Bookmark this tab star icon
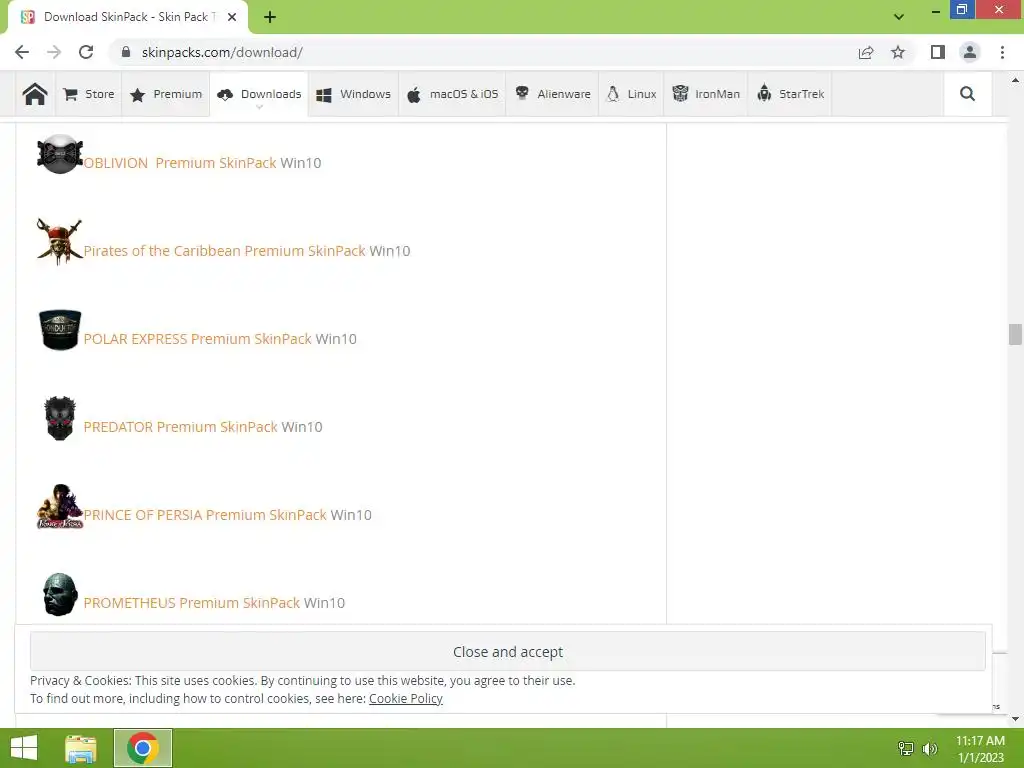The image size is (1024, 768). pos(898,52)
